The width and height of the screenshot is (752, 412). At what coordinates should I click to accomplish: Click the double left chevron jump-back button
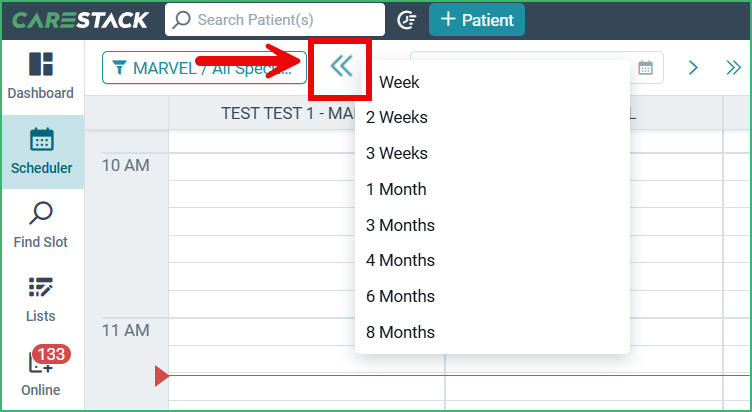click(342, 66)
